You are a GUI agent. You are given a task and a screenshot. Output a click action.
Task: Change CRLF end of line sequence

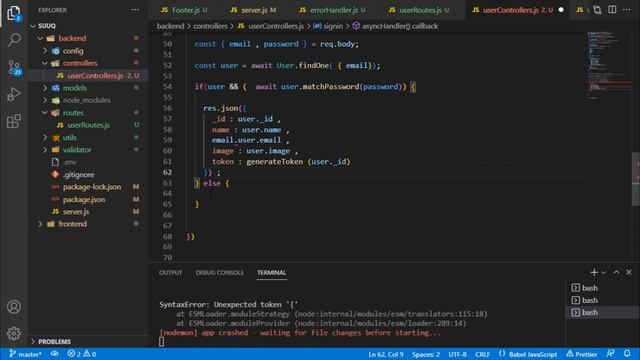pyautogui.click(x=482, y=354)
